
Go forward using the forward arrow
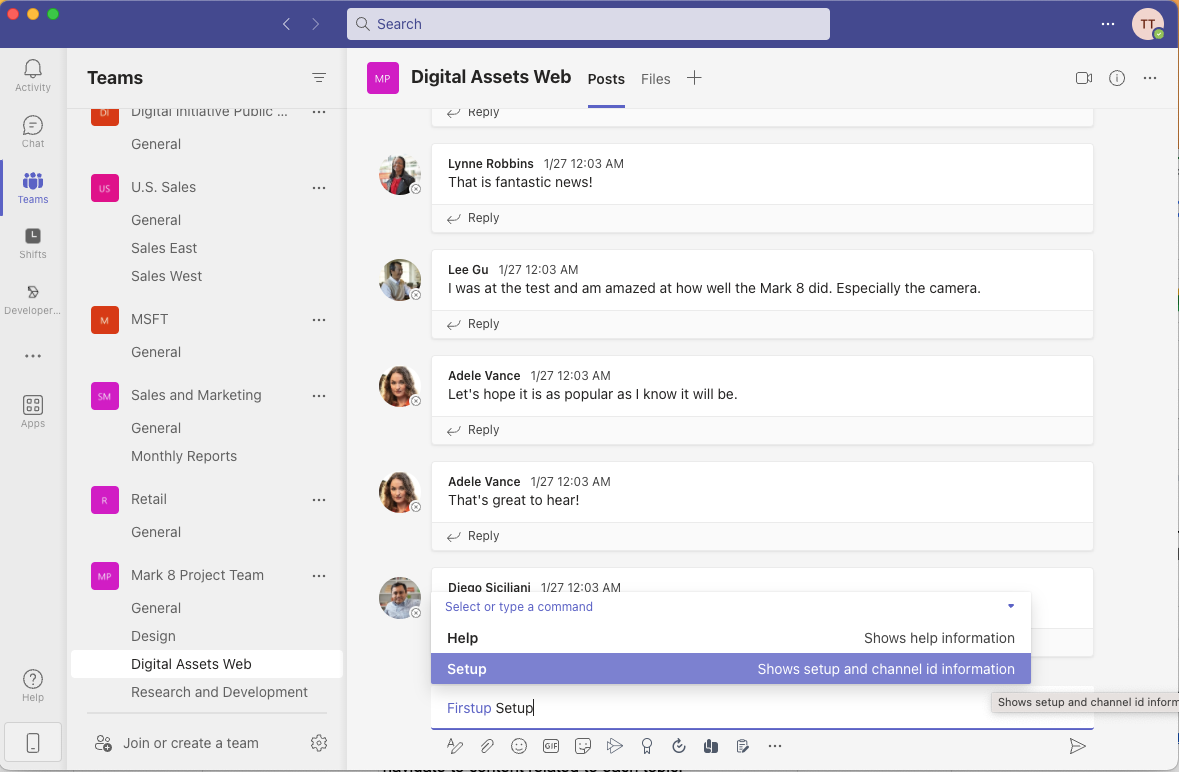[x=315, y=24]
